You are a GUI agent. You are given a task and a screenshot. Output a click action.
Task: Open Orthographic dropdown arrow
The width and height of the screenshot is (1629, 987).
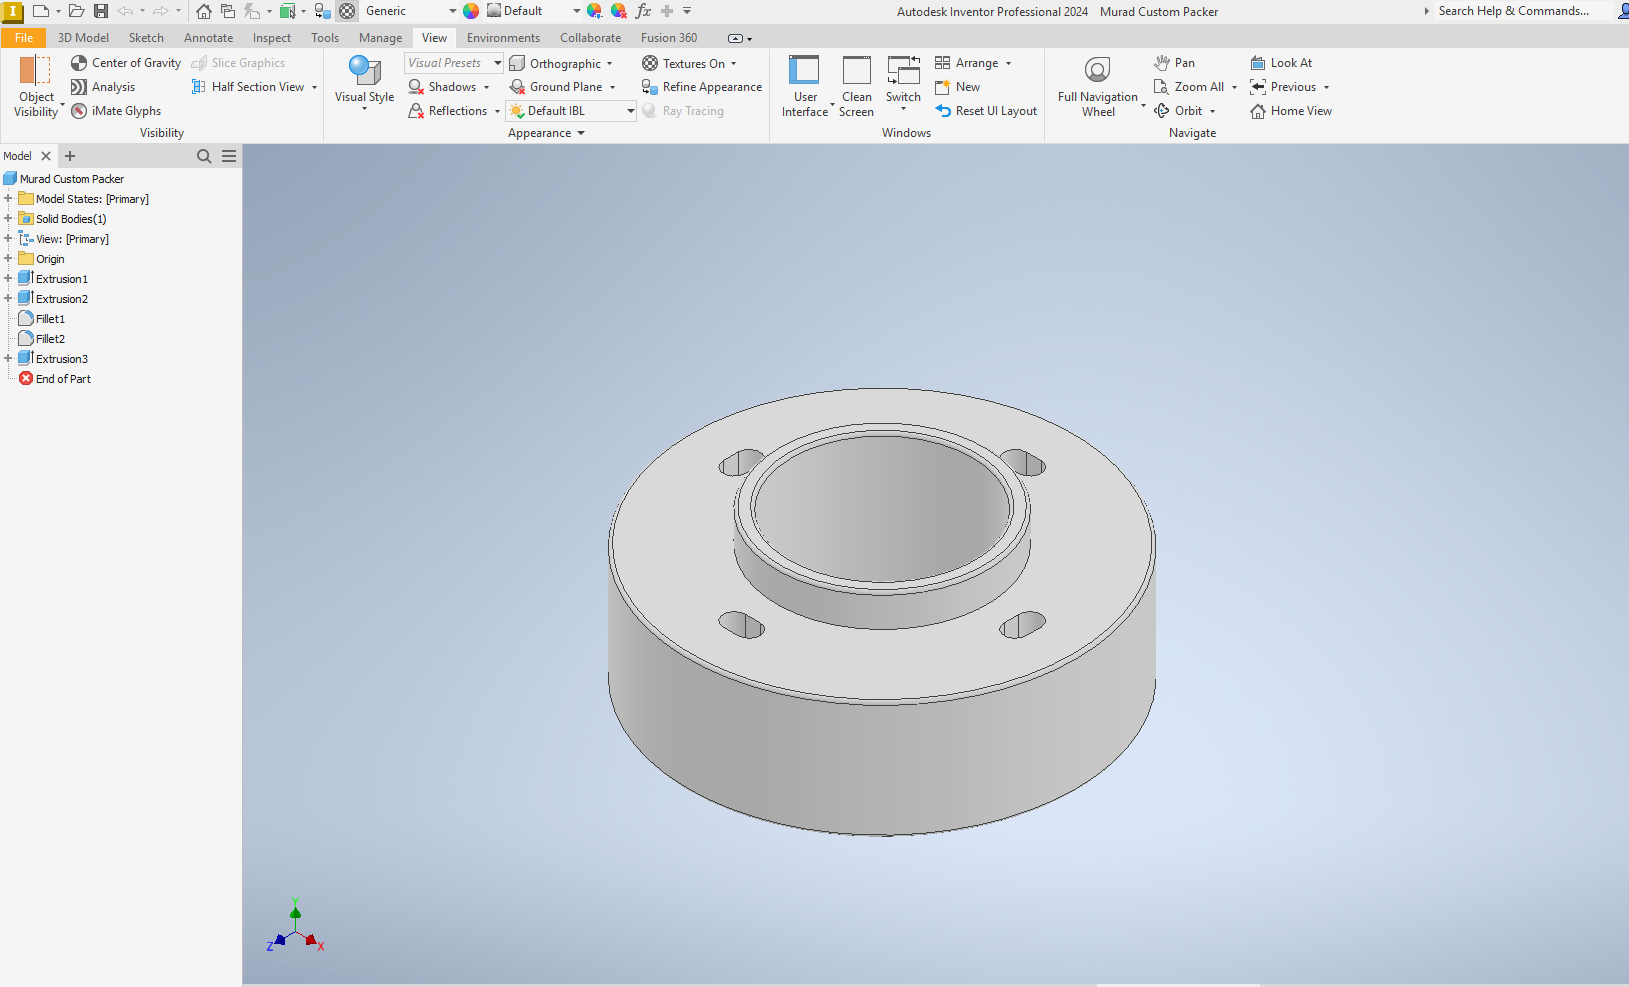(610, 63)
